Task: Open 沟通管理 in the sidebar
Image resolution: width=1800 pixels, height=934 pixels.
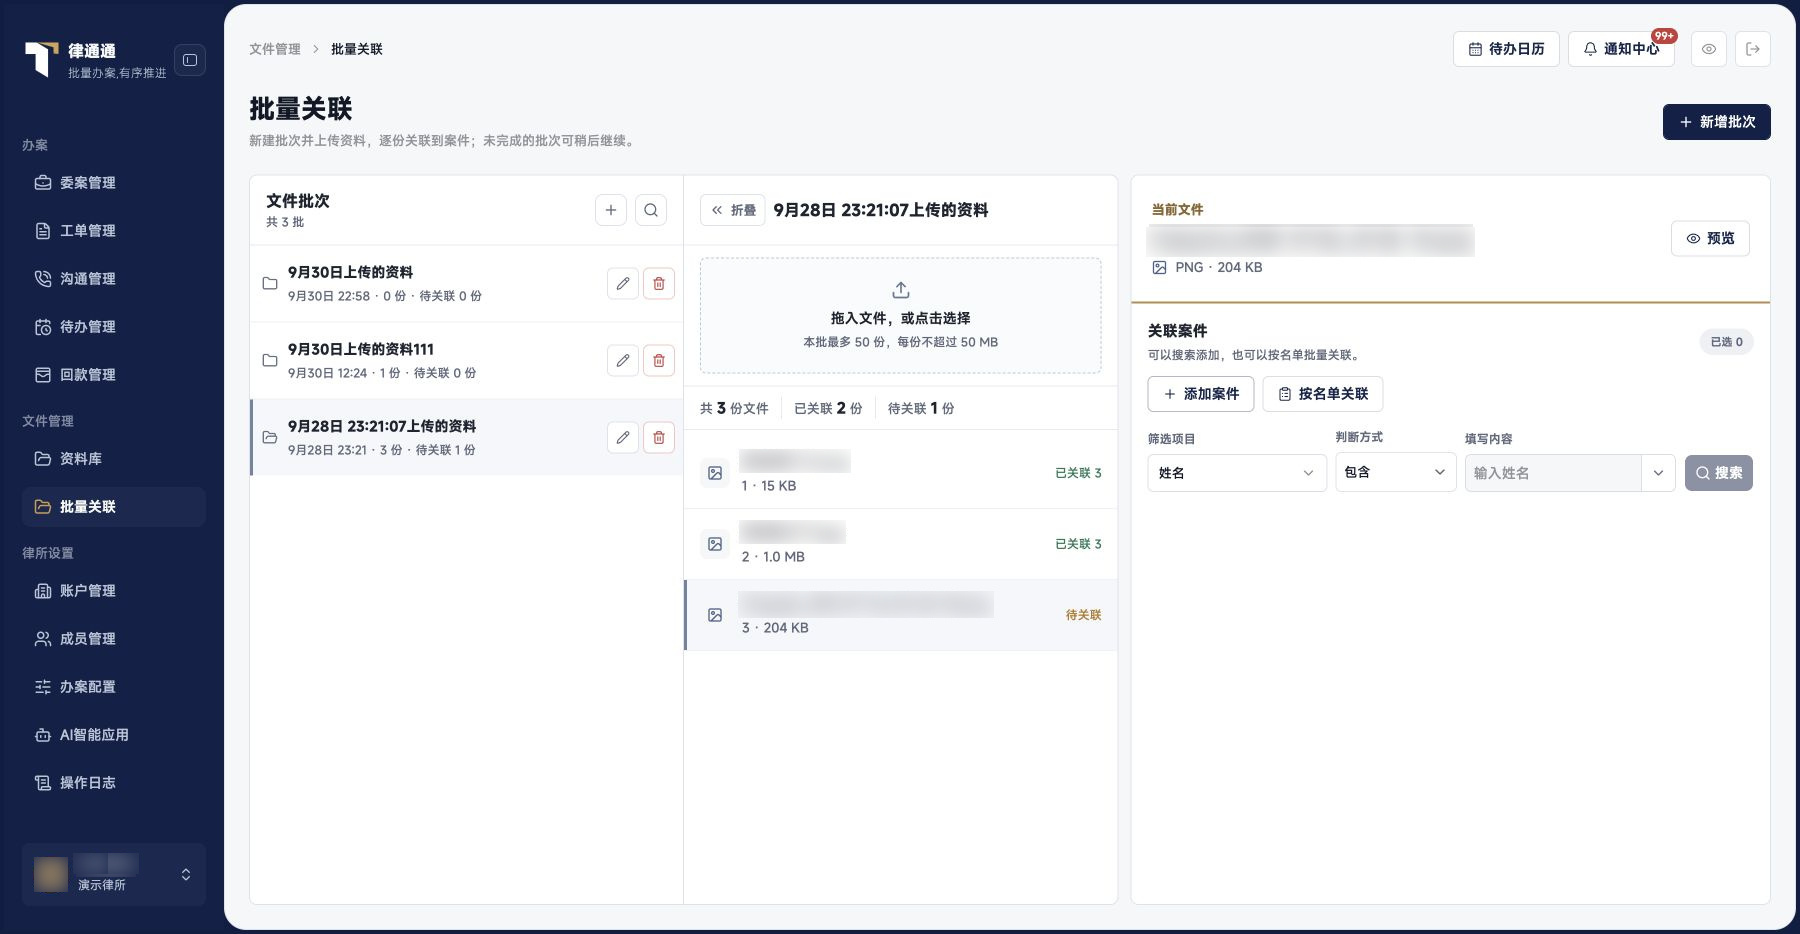Action: (x=114, y=279)
